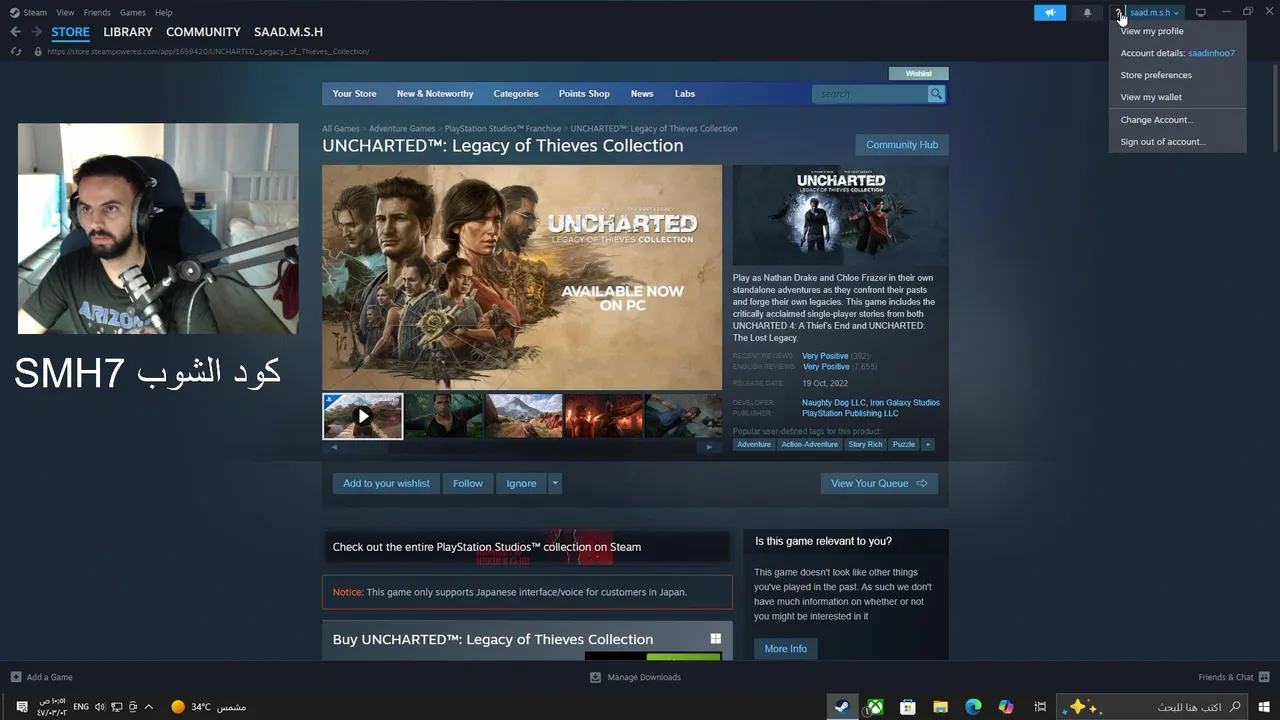
Task: Click Add to your wishlist button
Action: 386,483
